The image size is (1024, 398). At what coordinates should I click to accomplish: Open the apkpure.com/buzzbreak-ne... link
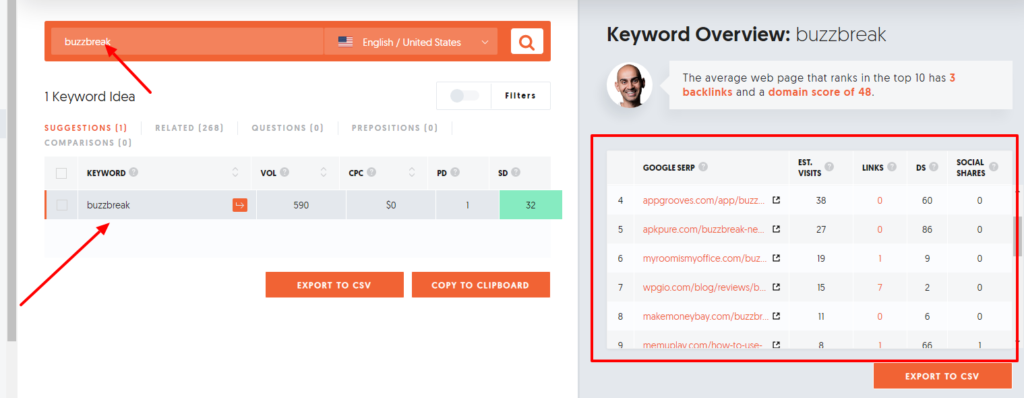[704, 229]
